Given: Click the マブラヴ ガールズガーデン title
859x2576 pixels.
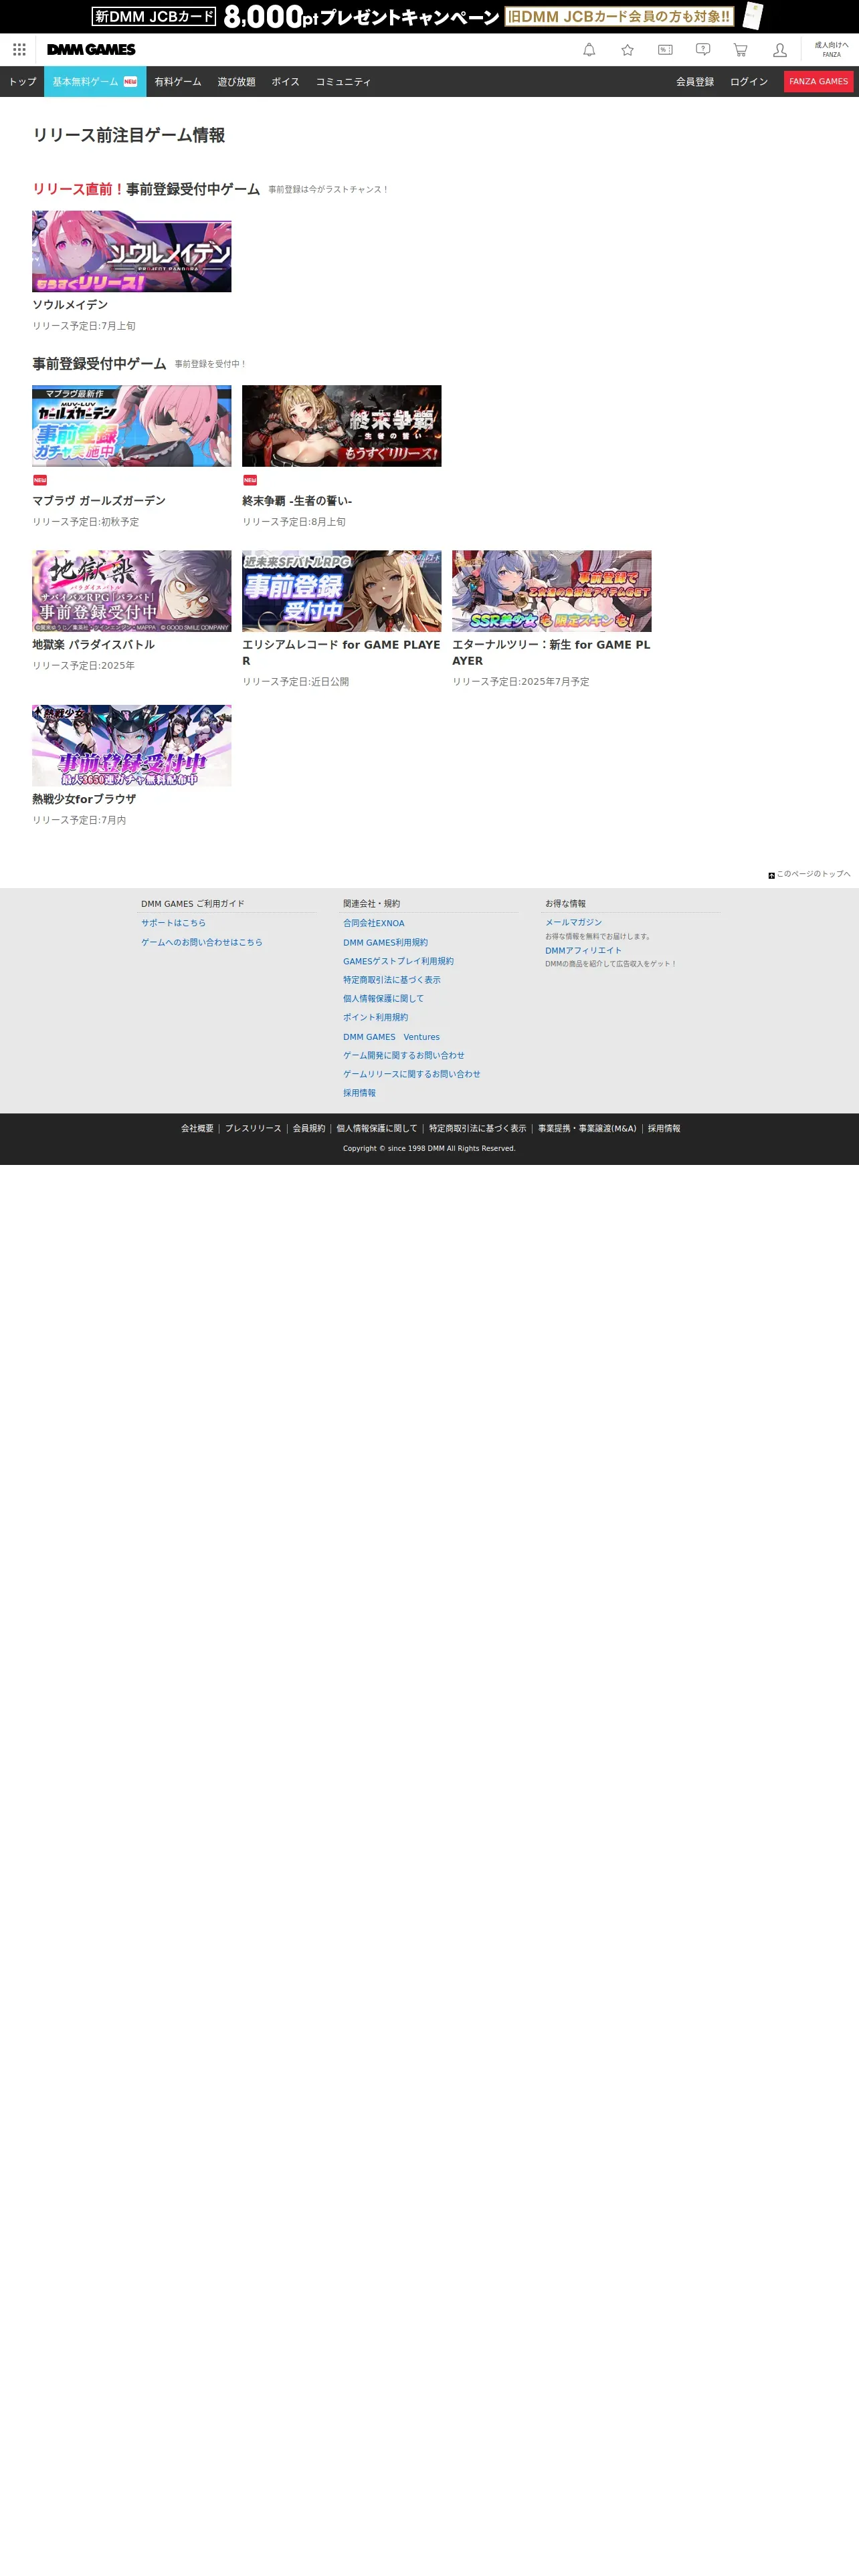Looking at the screenshot, I should coord(99,501).
